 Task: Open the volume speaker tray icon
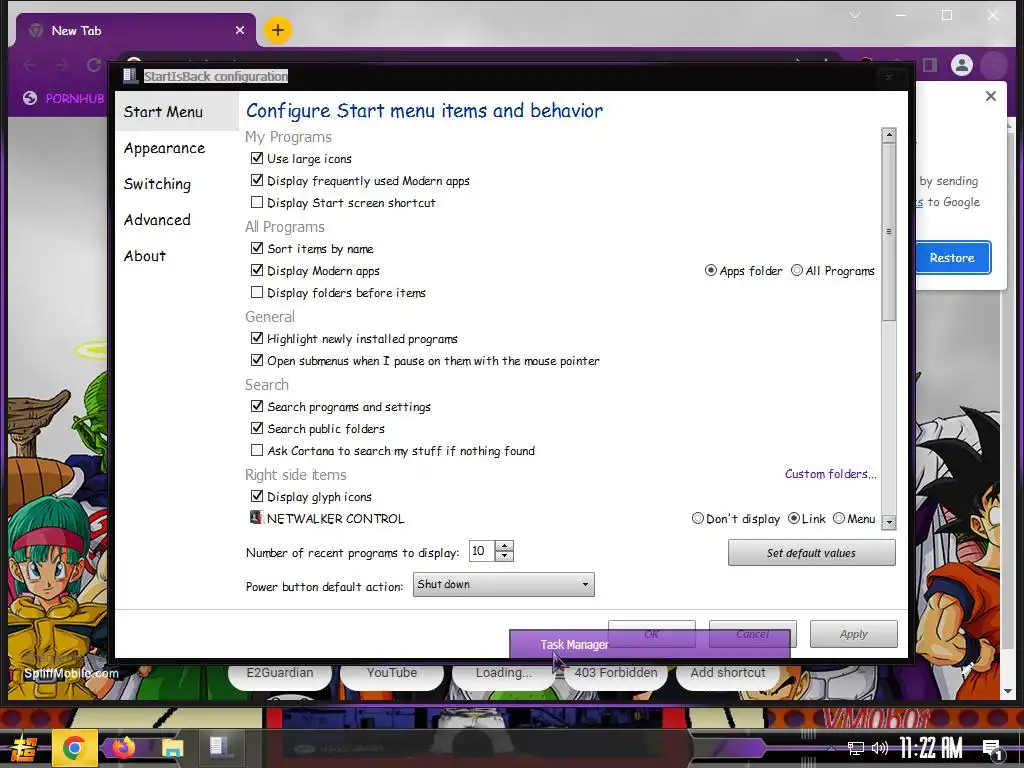click(x=880, y=748)
